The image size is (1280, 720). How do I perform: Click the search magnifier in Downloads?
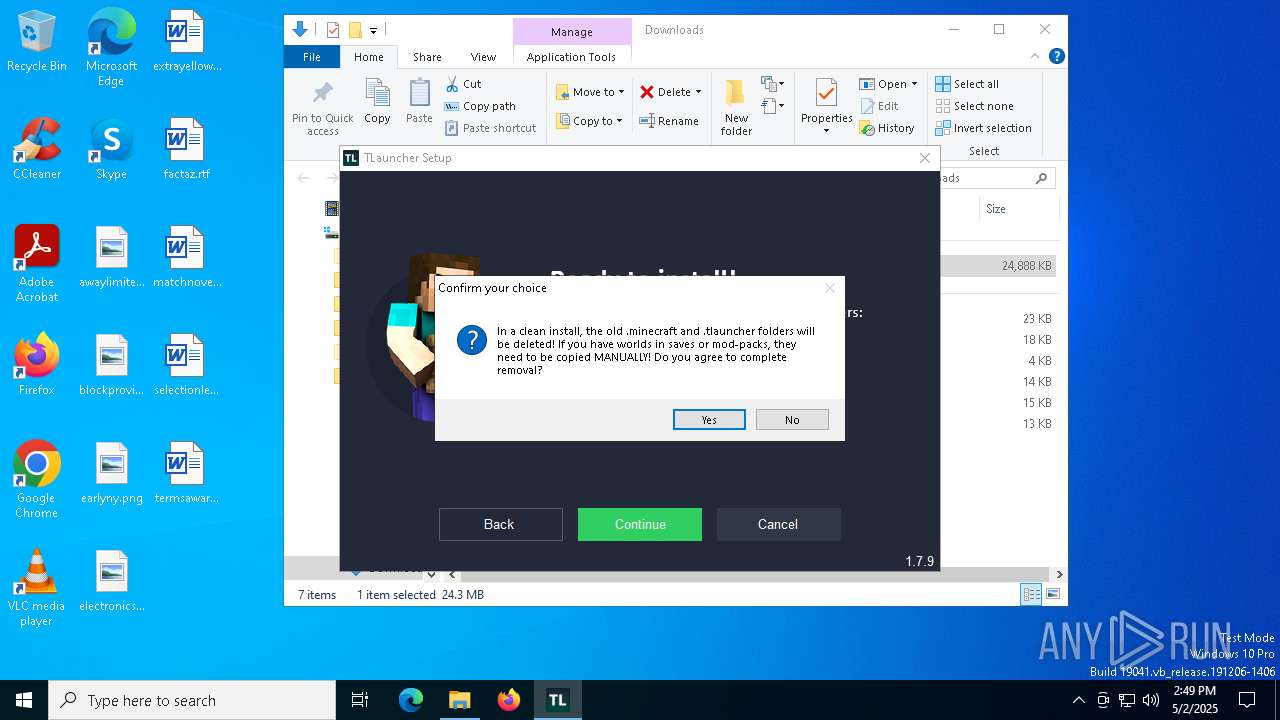(x=1041, y=178)
